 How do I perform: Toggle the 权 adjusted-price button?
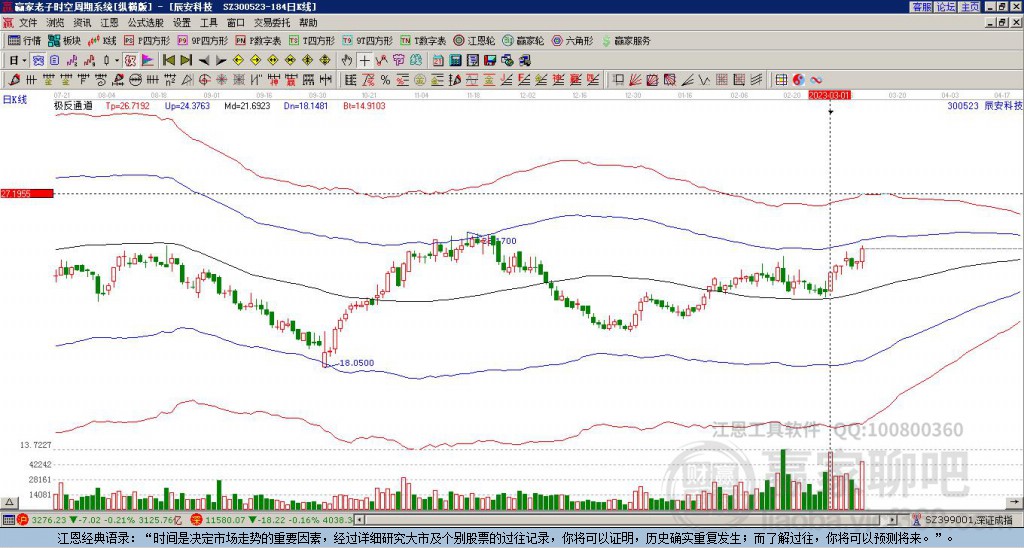(130, 61)
